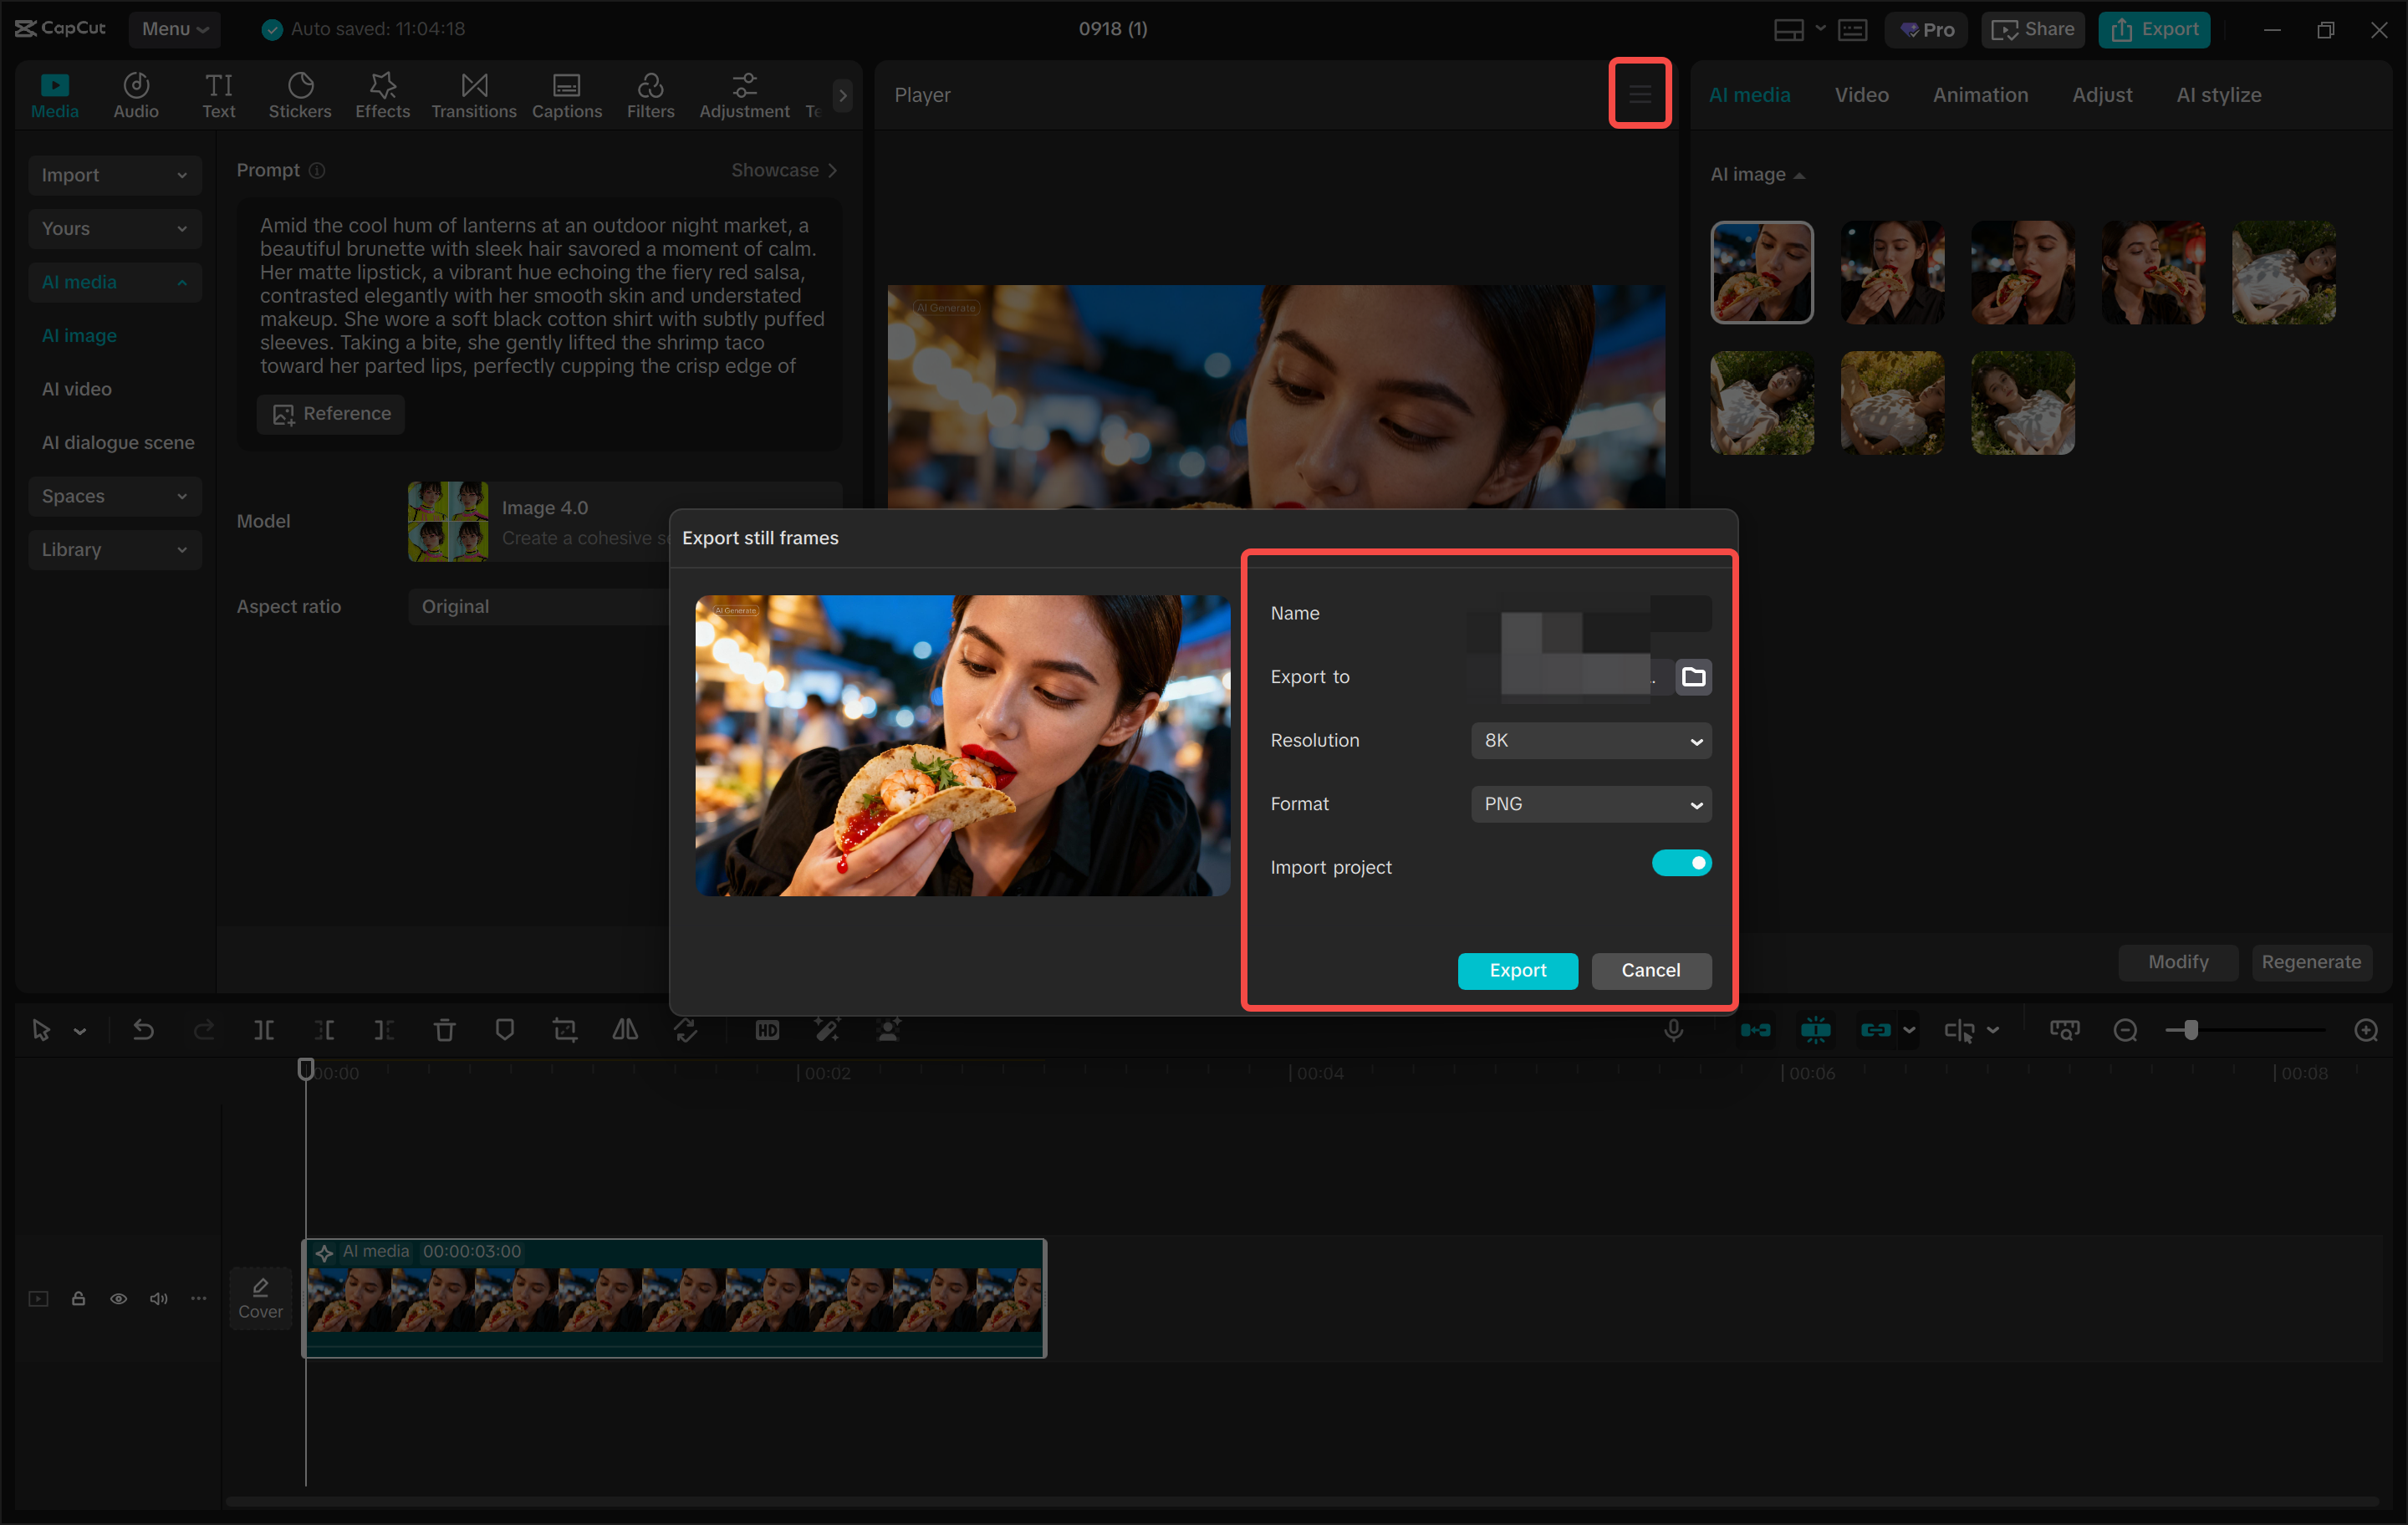Mute the timeline track audio
Image resolution: width=2408 pixels, height=1525 pixels.
(x=158, y=1298)
